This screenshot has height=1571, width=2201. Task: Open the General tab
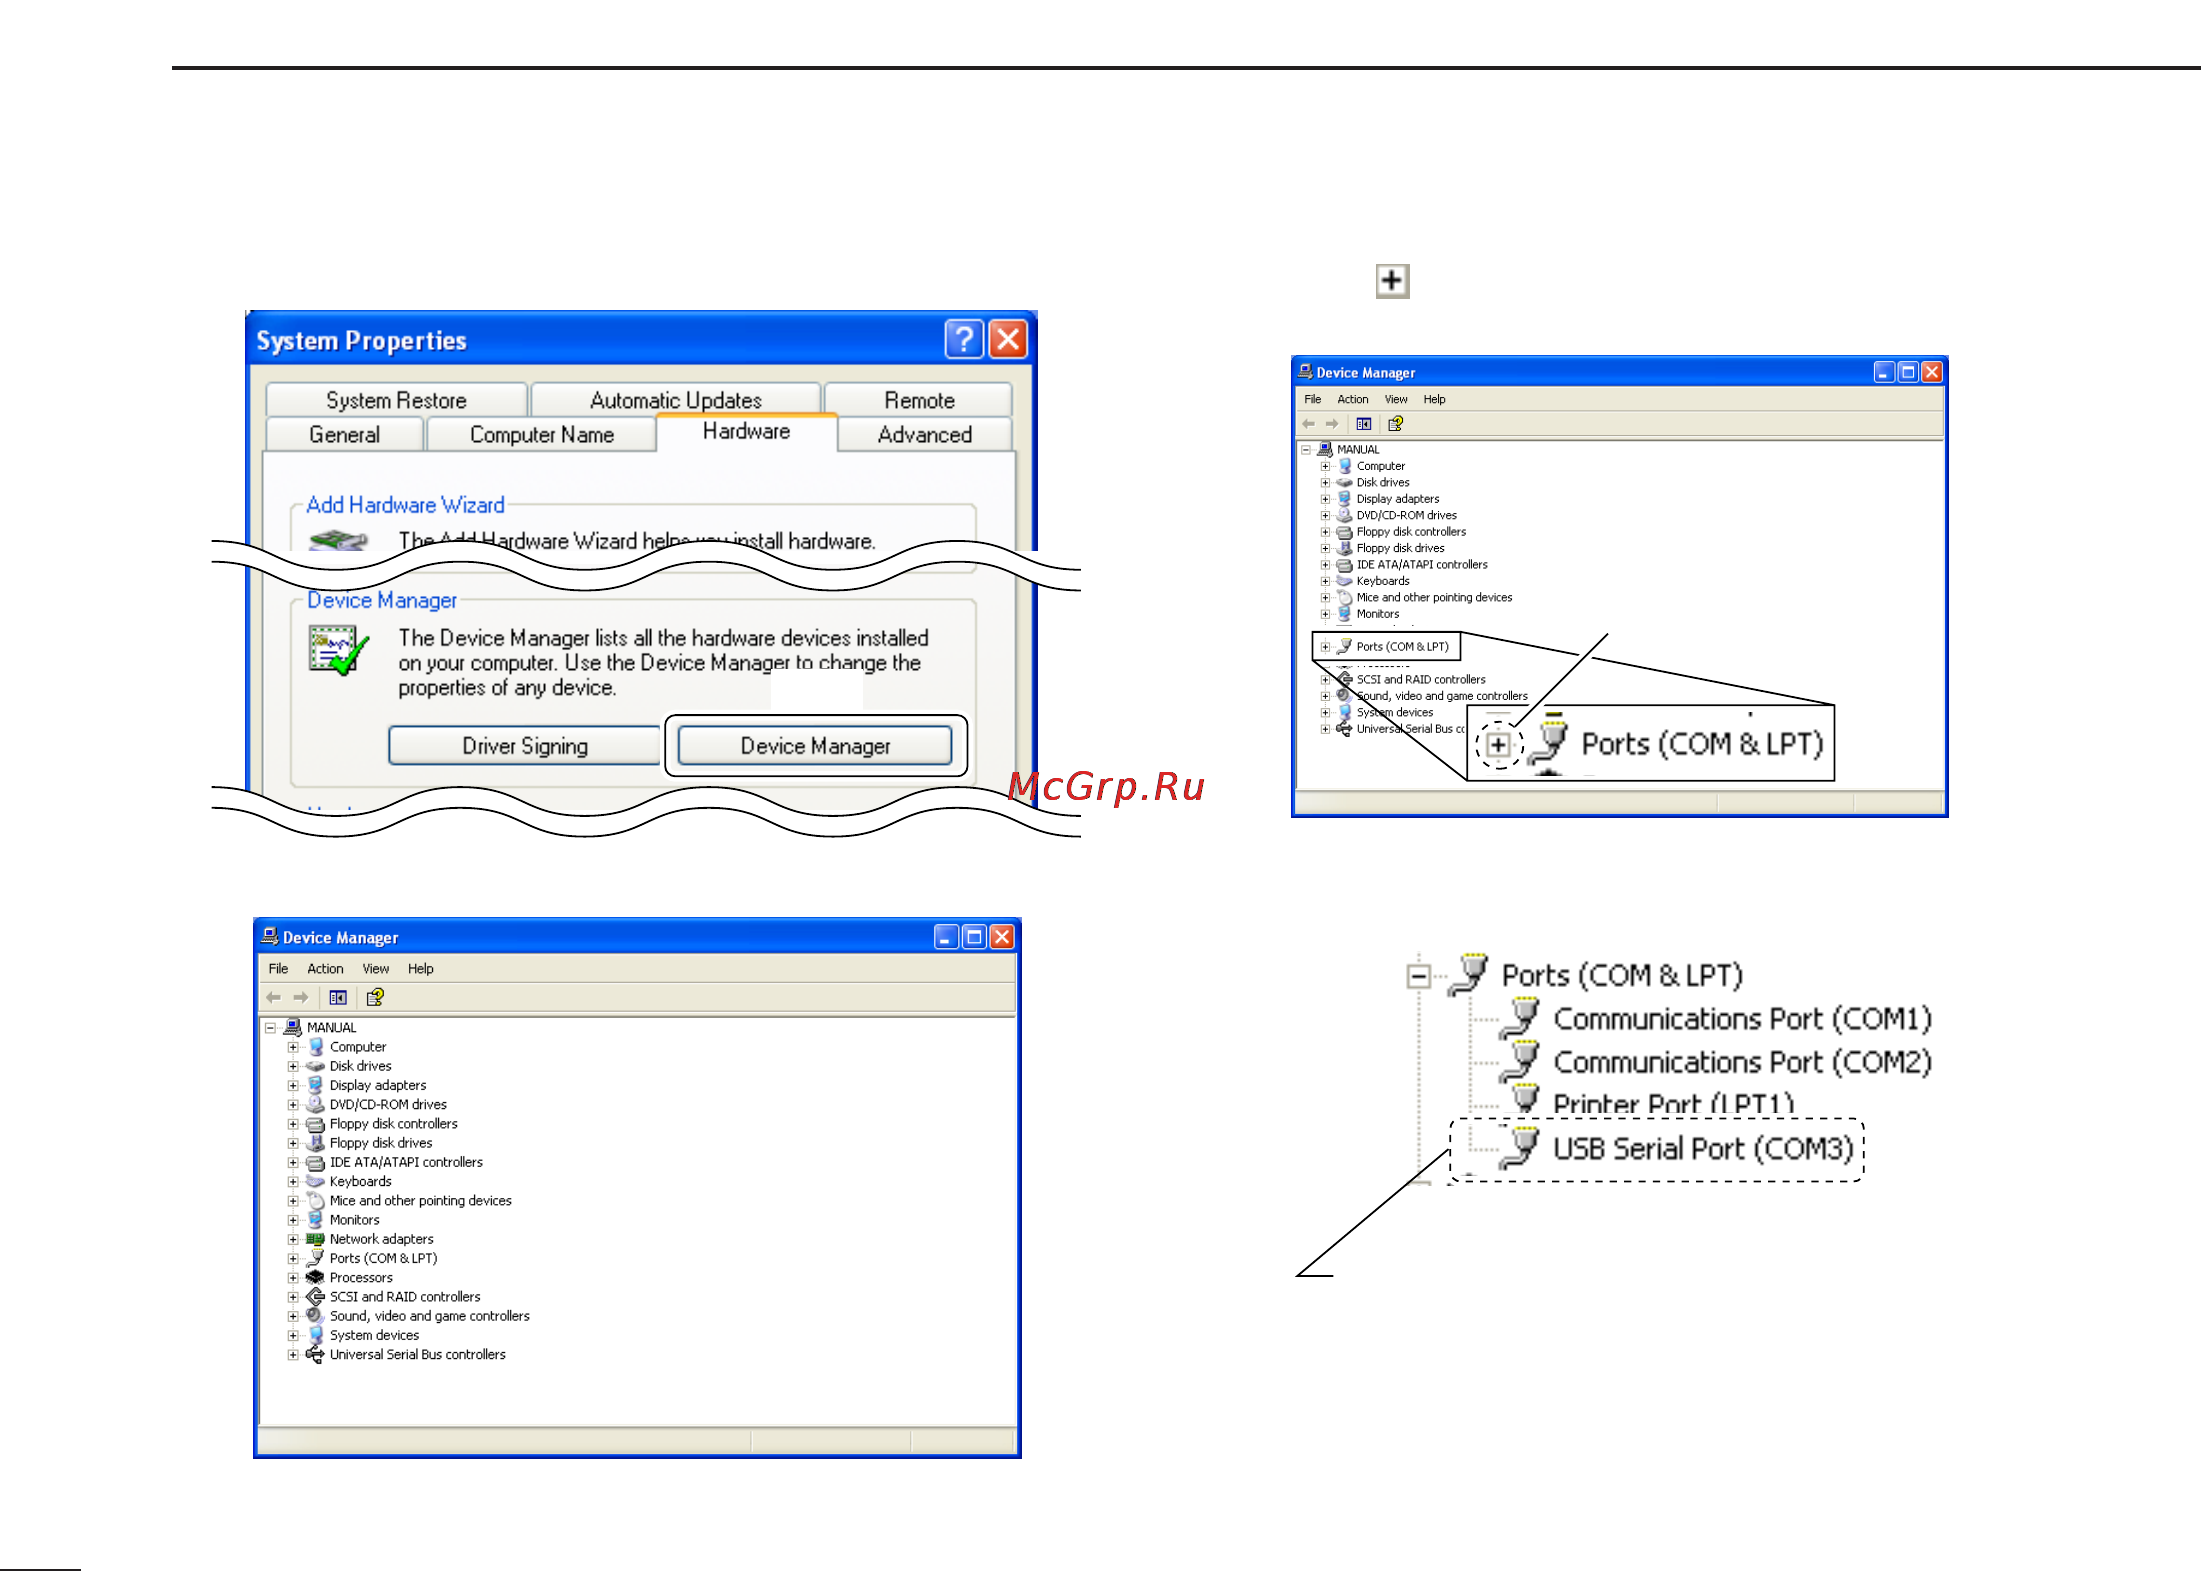click(x=344, y=435)
